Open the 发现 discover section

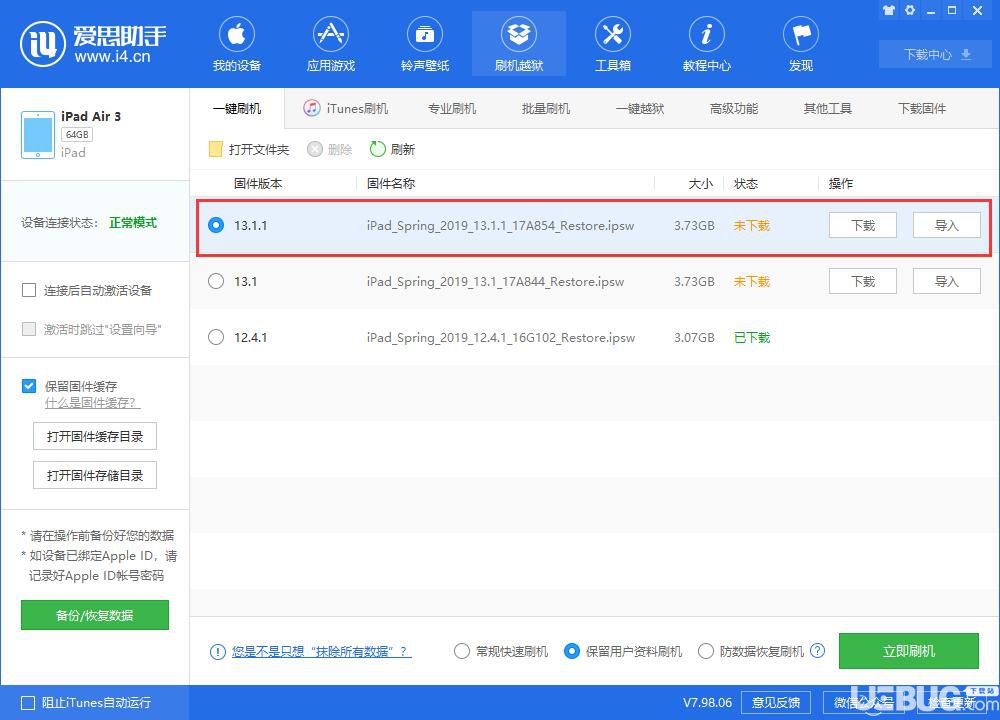tap(801, 45)
